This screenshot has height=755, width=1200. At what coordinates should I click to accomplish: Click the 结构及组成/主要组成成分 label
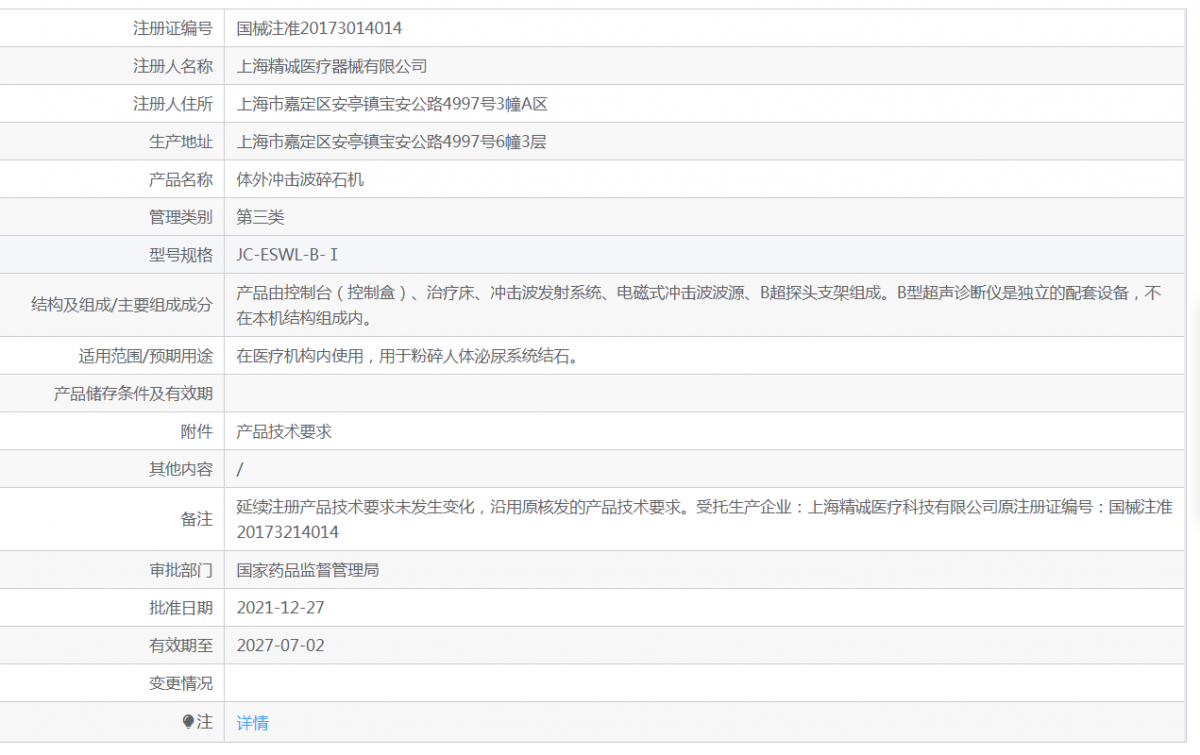pyautogui.click(x=122, y=306)
